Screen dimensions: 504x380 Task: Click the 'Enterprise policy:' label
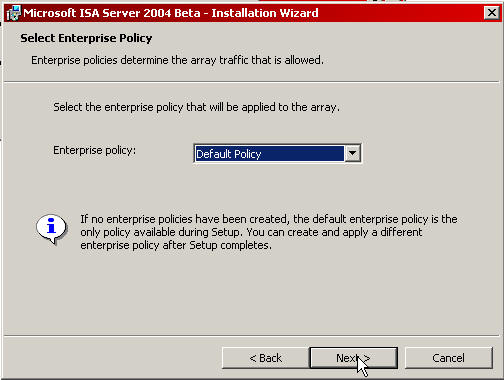tap(95, 150)
